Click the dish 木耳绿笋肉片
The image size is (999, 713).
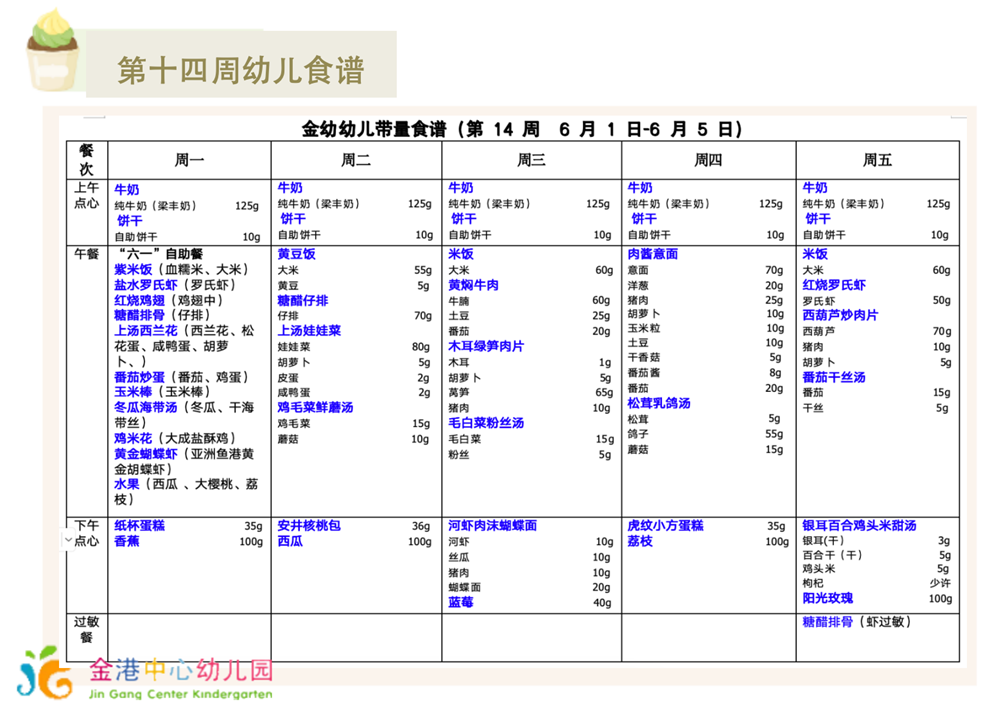[x=486, y=346]
